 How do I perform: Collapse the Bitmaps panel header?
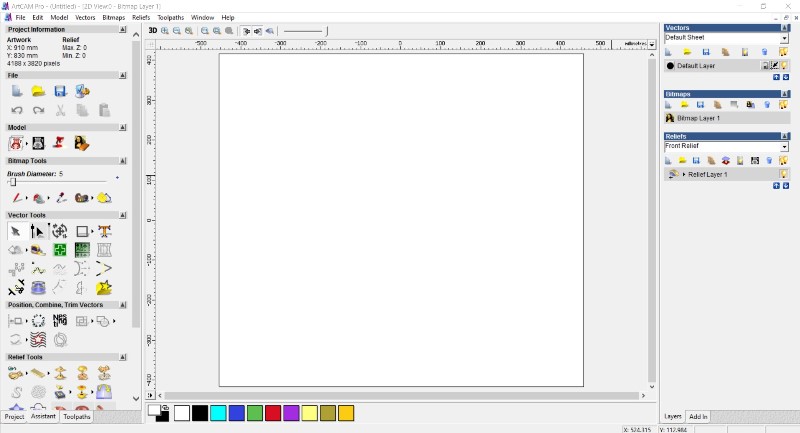click(785, 94)
